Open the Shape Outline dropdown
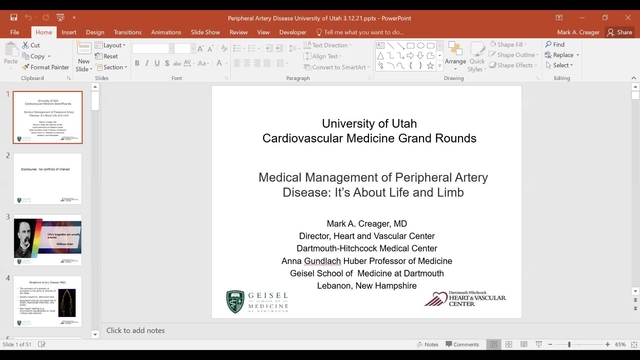The width and height of the screenshot is (640, 360). tap(514, 55)
